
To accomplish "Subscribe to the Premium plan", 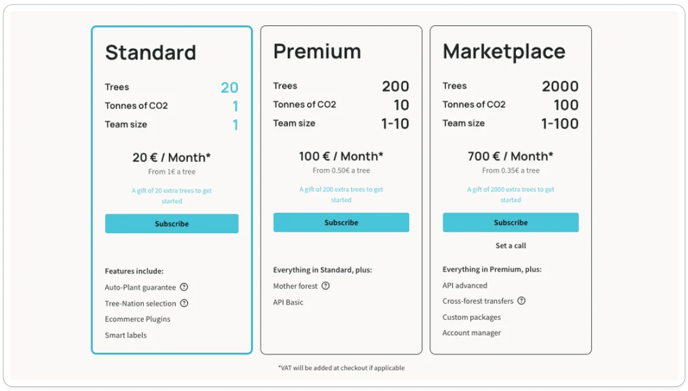I will point(341,222).
